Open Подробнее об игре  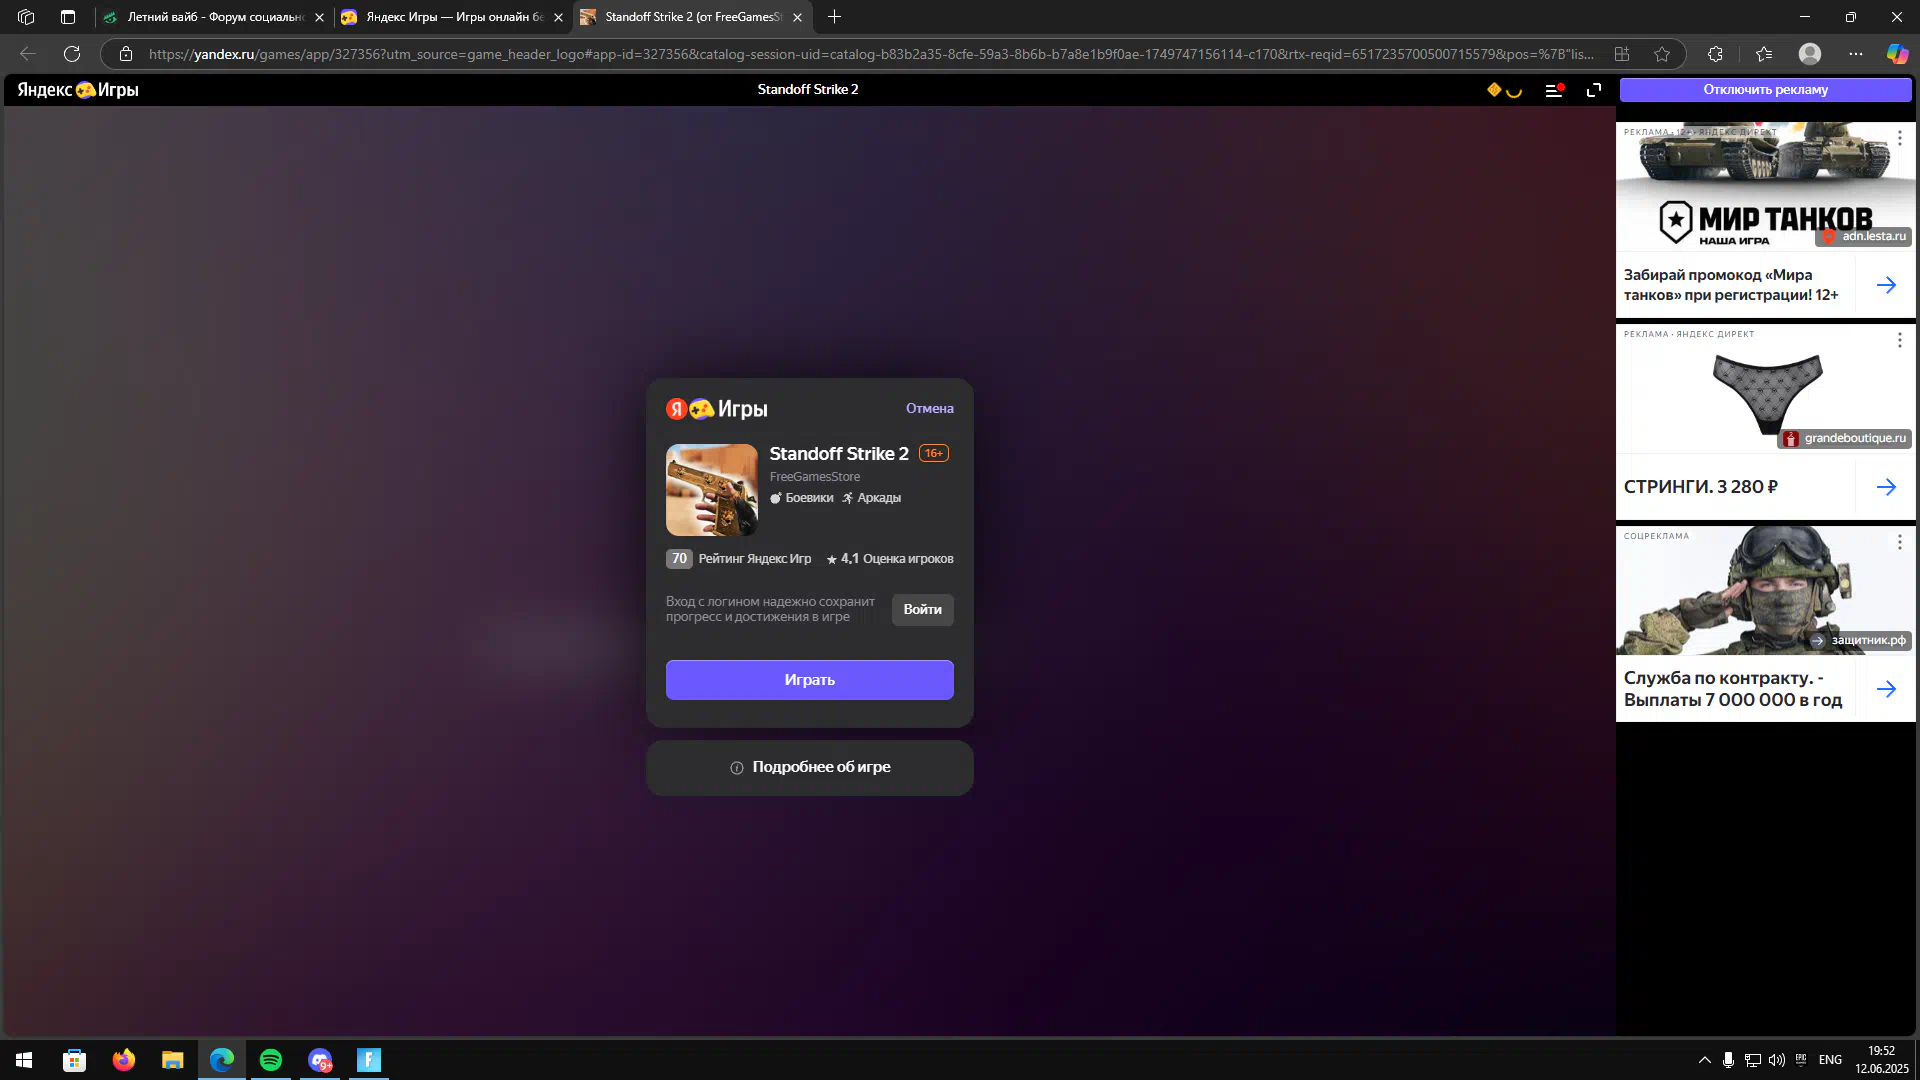(x=809, y=768)
